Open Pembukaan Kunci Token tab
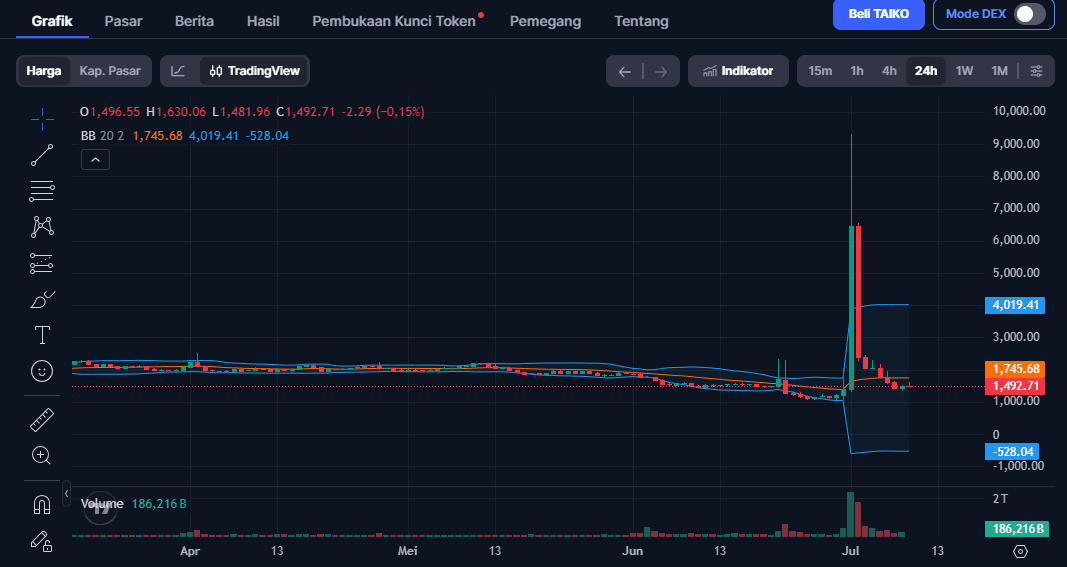This screenshot has height=567, width=1067. point(394,21)
